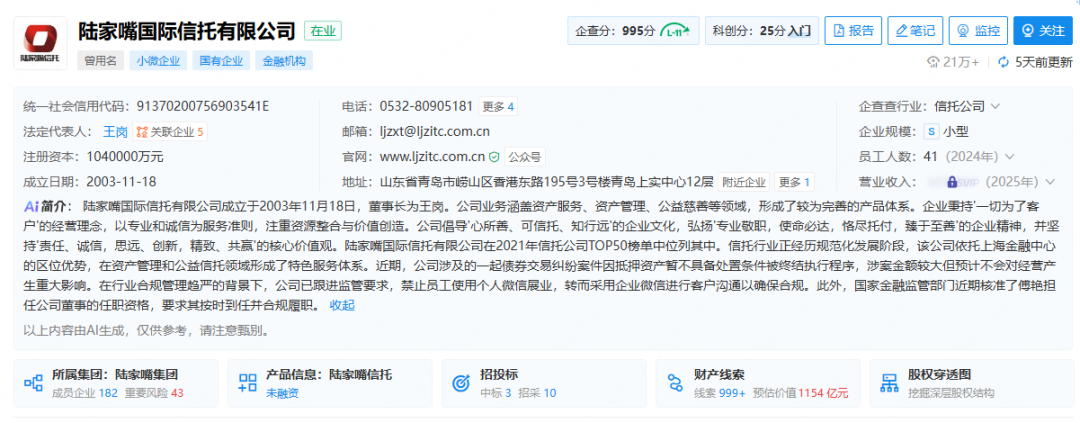The height and width of the screenshot is (423, 1080).
Task: Click the company name heading
Action: click(187, 31)
